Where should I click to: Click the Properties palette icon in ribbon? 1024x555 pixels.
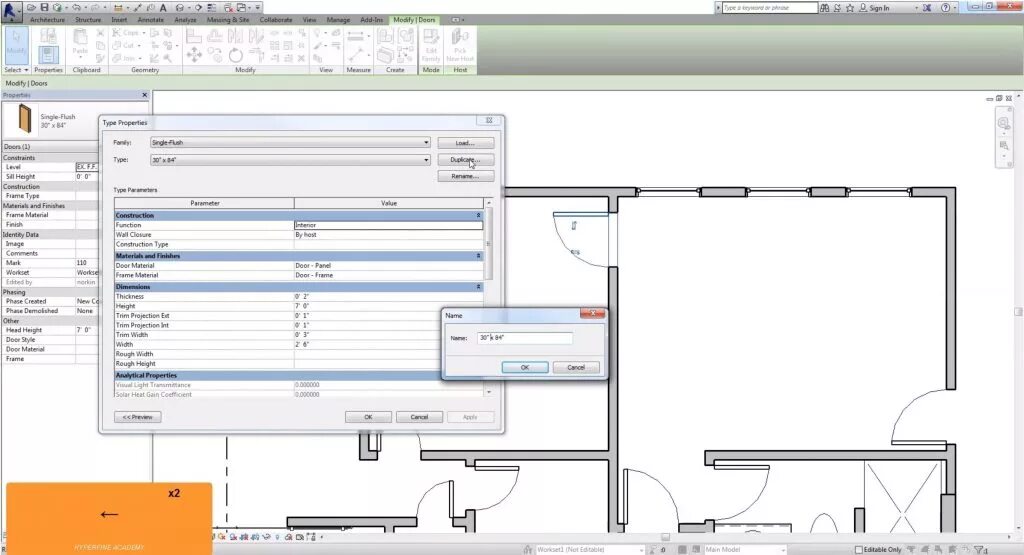click(x=48, y=54)
